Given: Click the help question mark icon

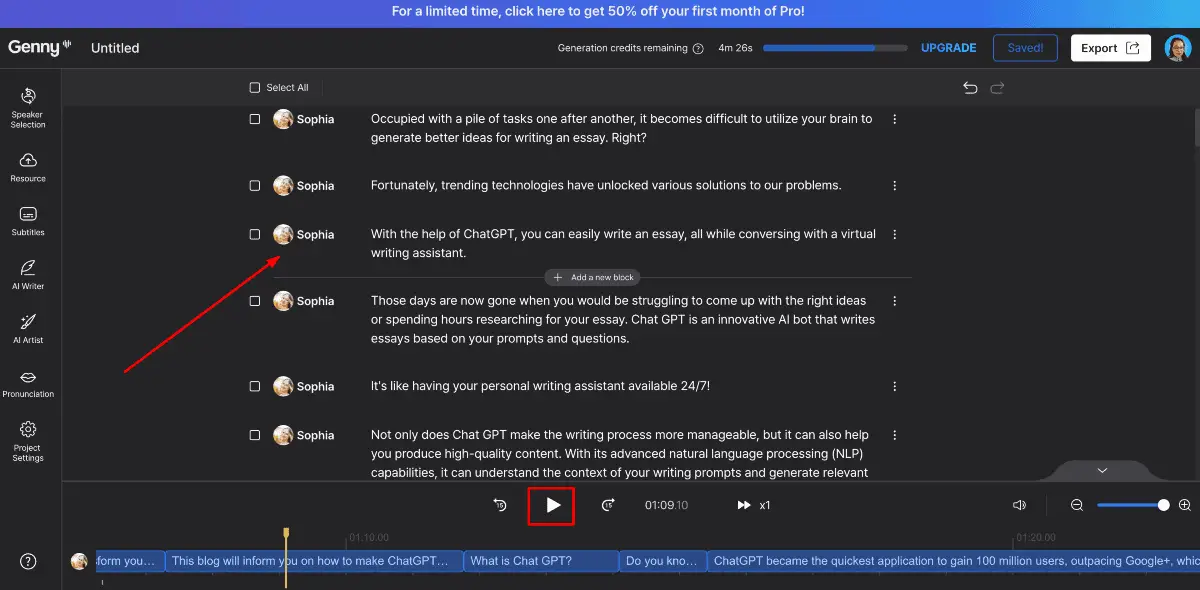Looking at the screenshot, I should pyautogui.click(x=28, y=561).
